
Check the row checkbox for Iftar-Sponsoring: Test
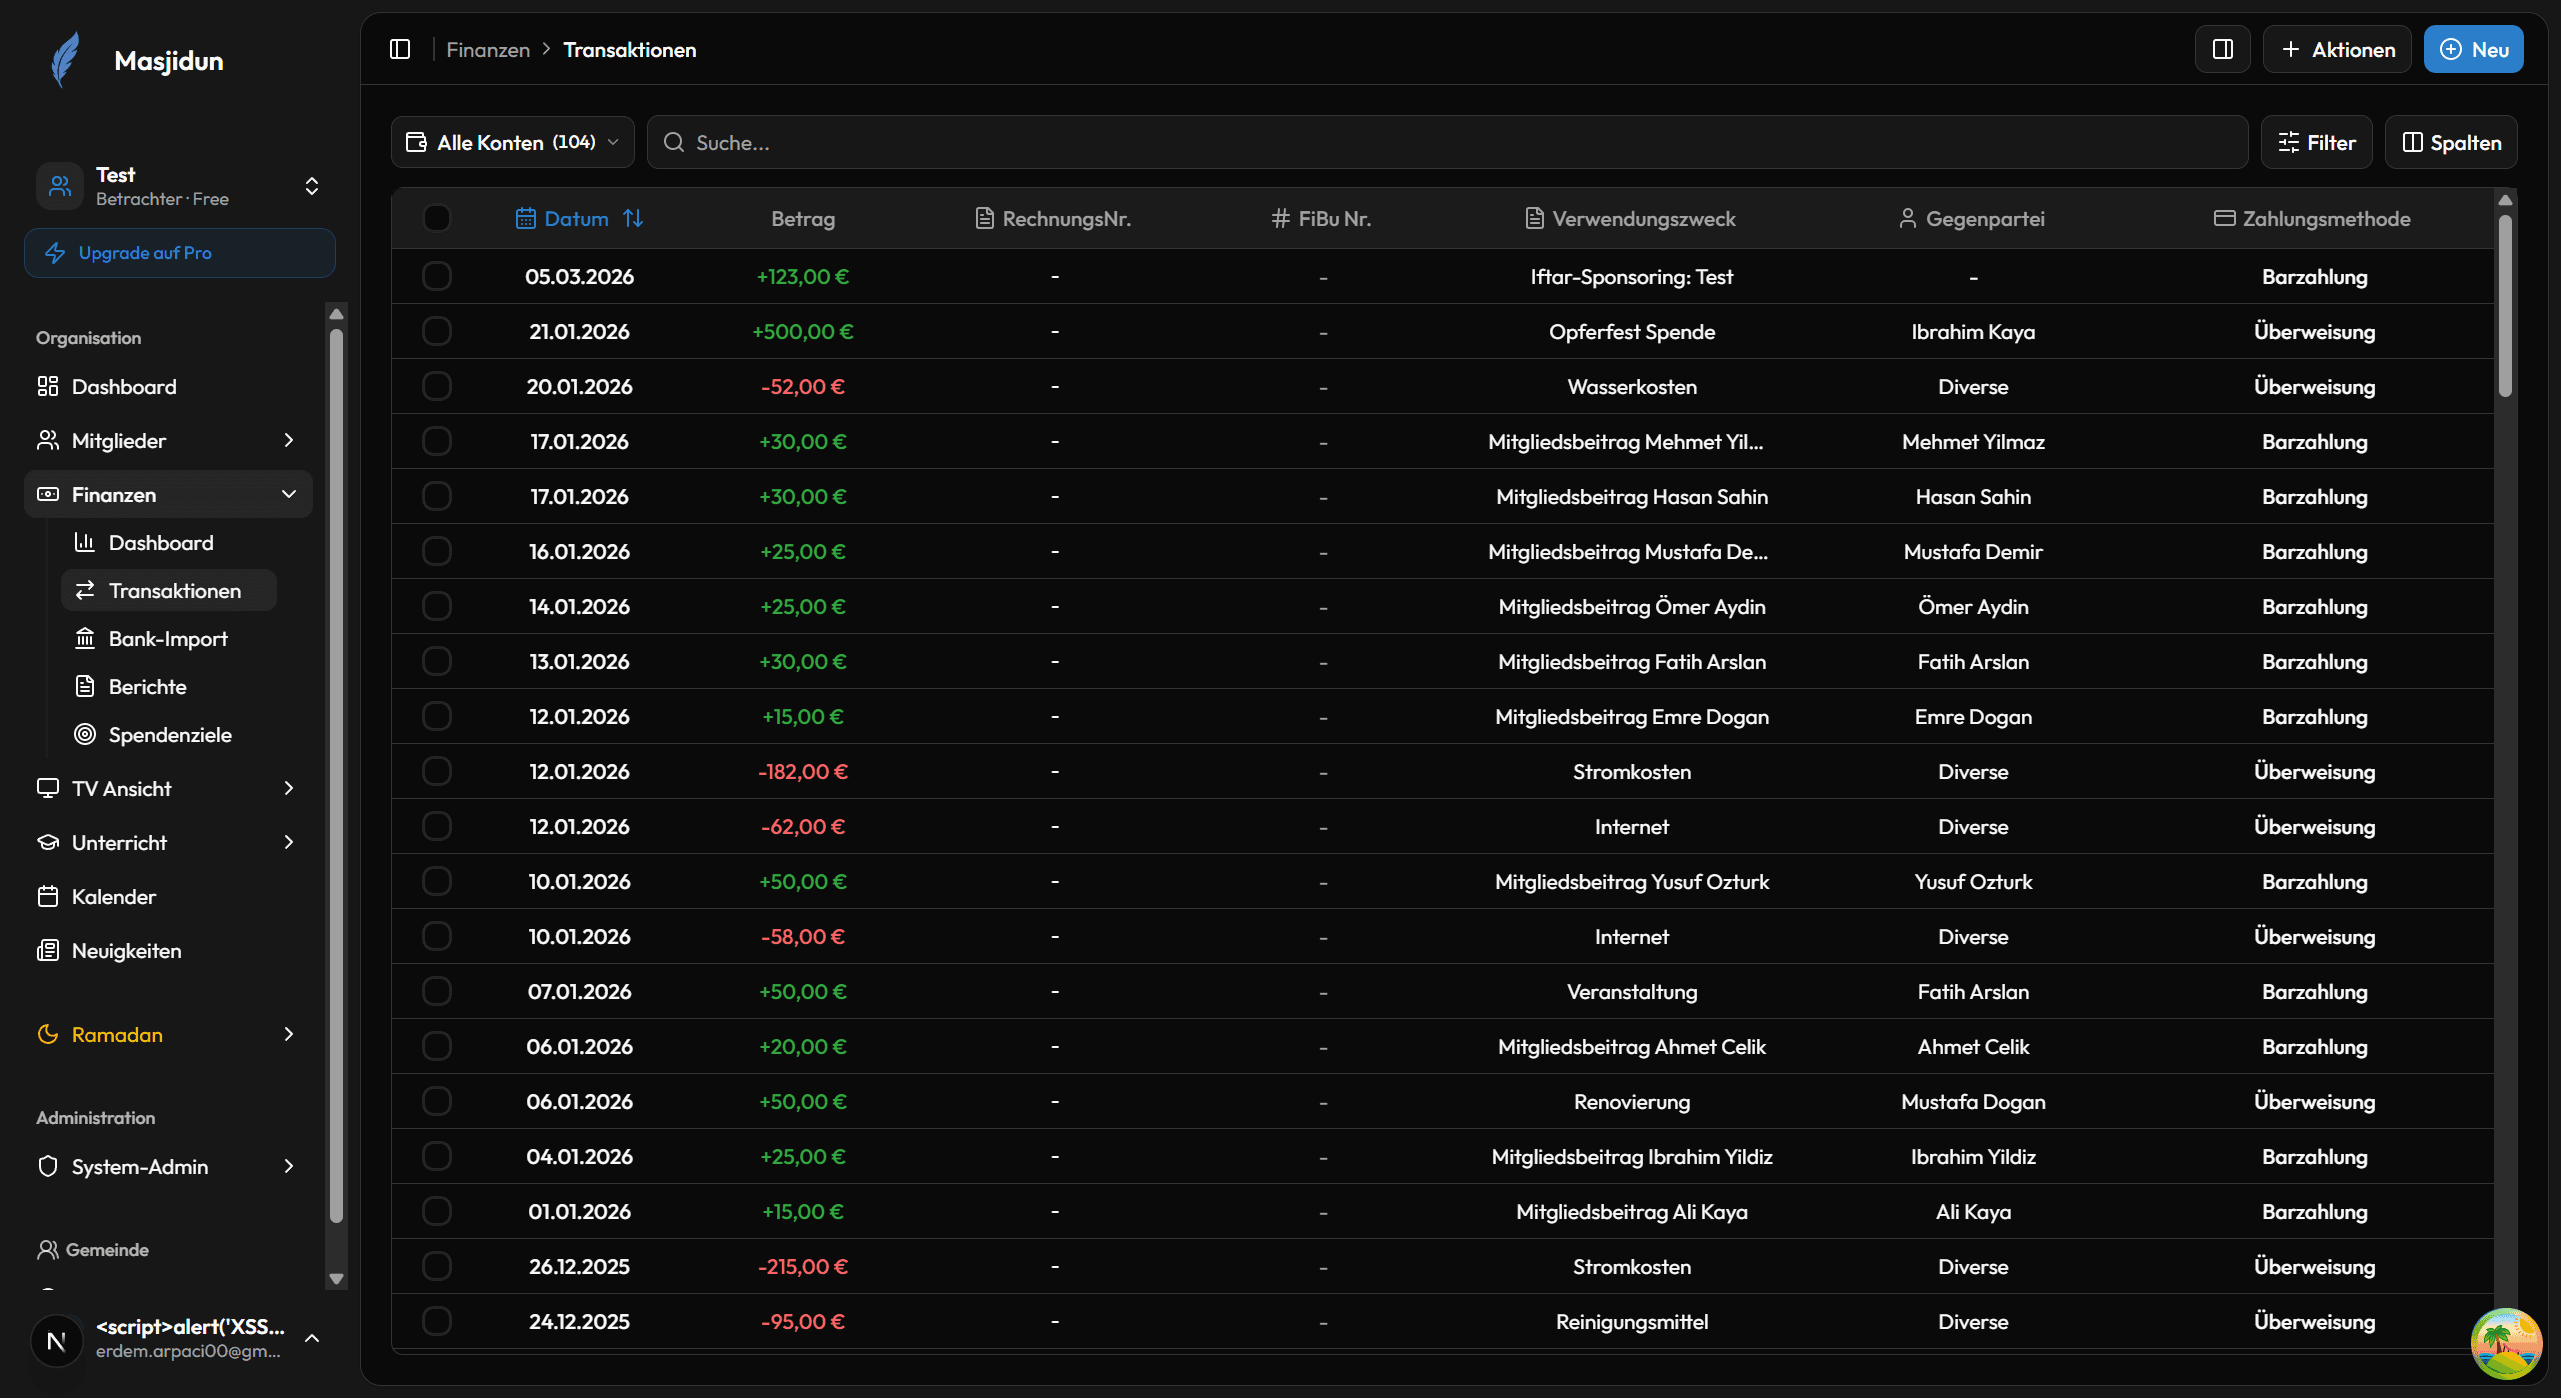point(437,276)
